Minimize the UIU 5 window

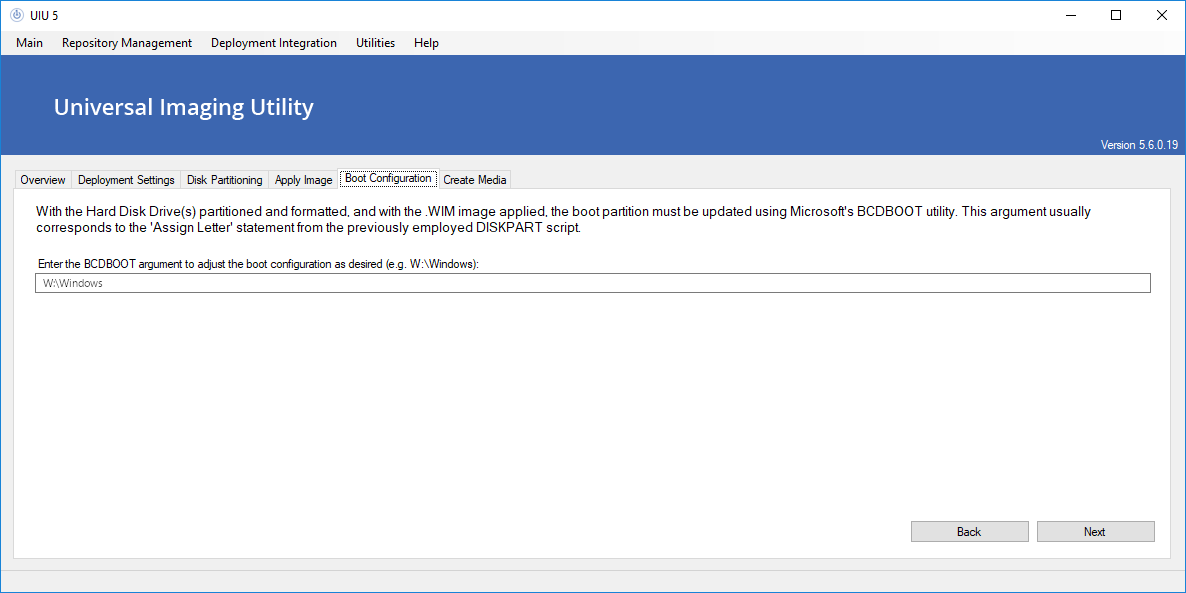[x=1070, y=15]
